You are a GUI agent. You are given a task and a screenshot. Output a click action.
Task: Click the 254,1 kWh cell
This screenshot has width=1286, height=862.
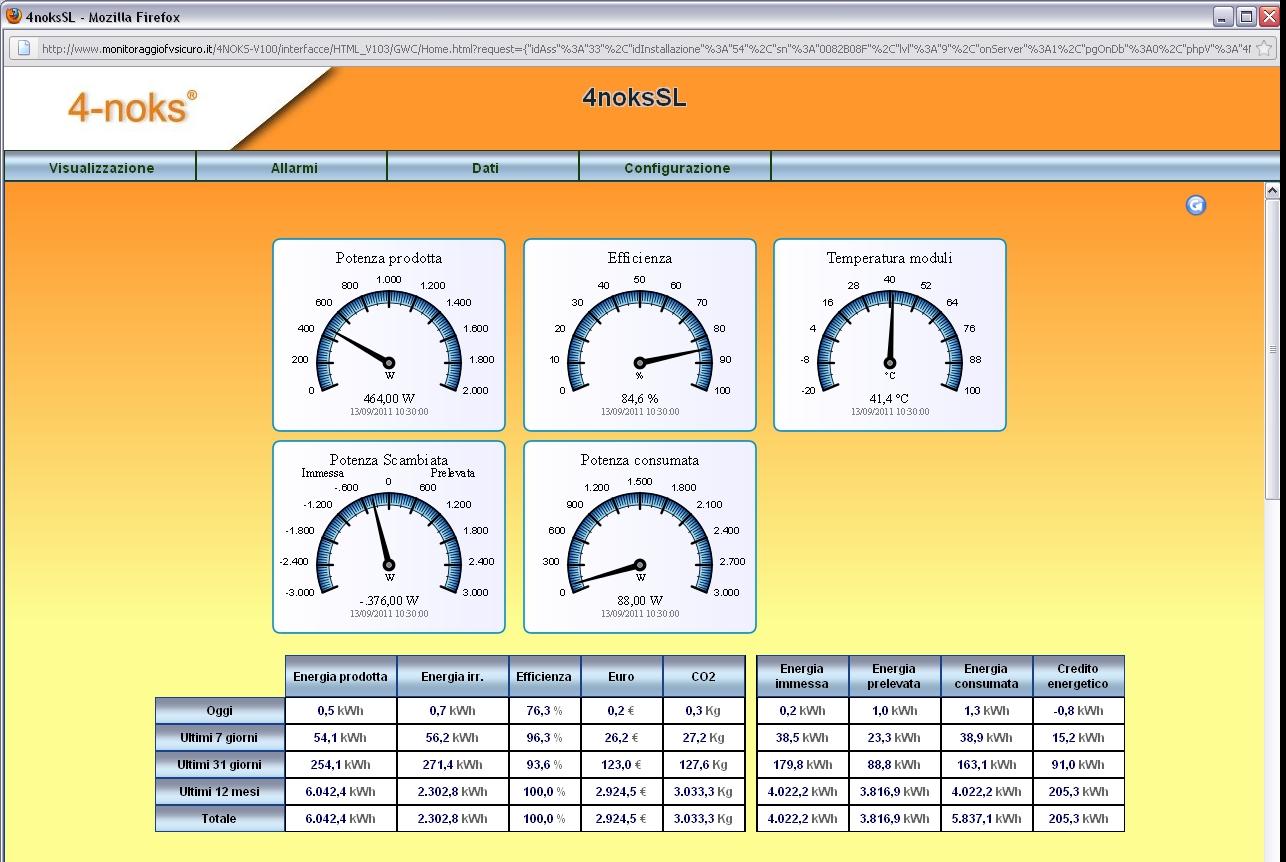[341, 764]
